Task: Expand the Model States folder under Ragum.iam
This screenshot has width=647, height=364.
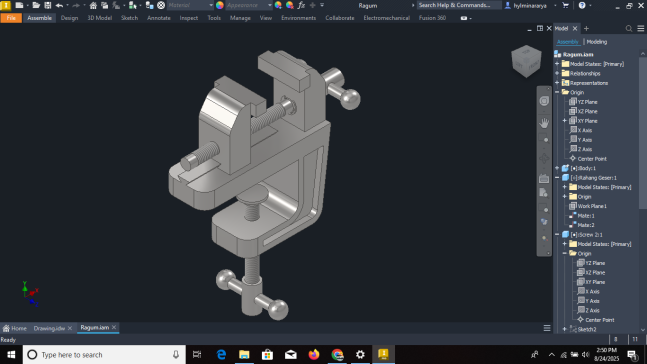Action: click(557, 64)
